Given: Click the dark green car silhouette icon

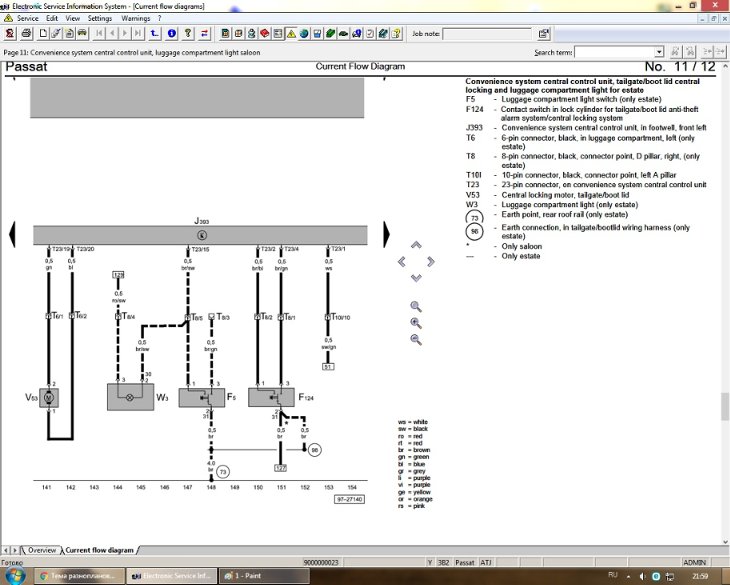Looking at the screenshot, I should point(343,34).
